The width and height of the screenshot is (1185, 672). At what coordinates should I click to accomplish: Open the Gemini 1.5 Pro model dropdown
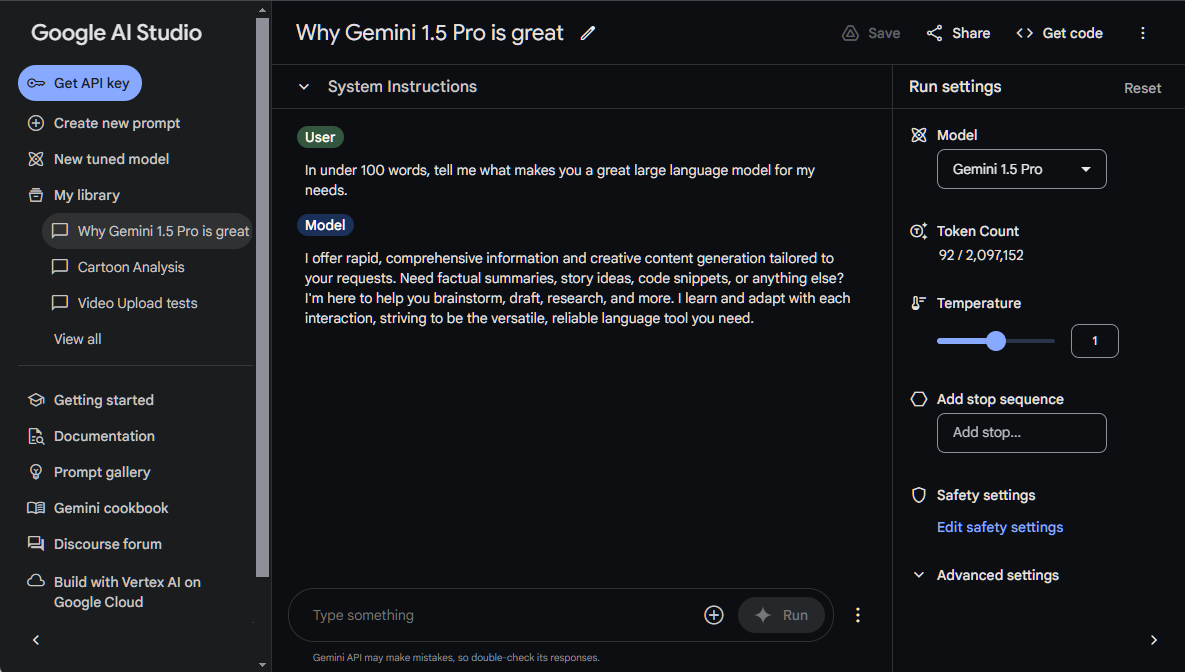[x=1021, y=169]
